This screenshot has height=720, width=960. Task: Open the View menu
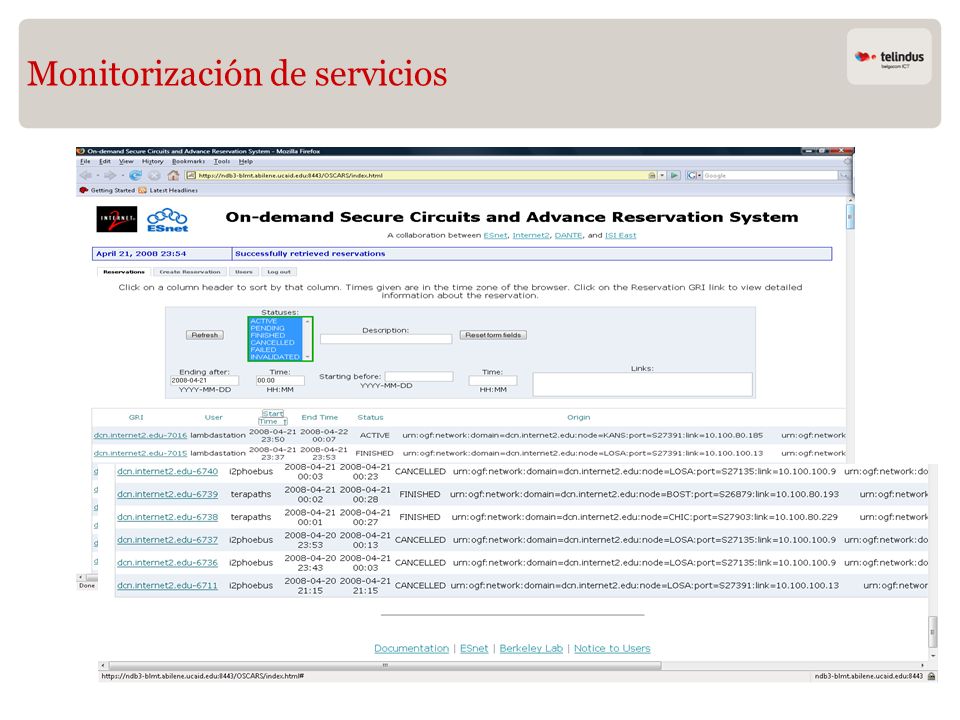126,162
